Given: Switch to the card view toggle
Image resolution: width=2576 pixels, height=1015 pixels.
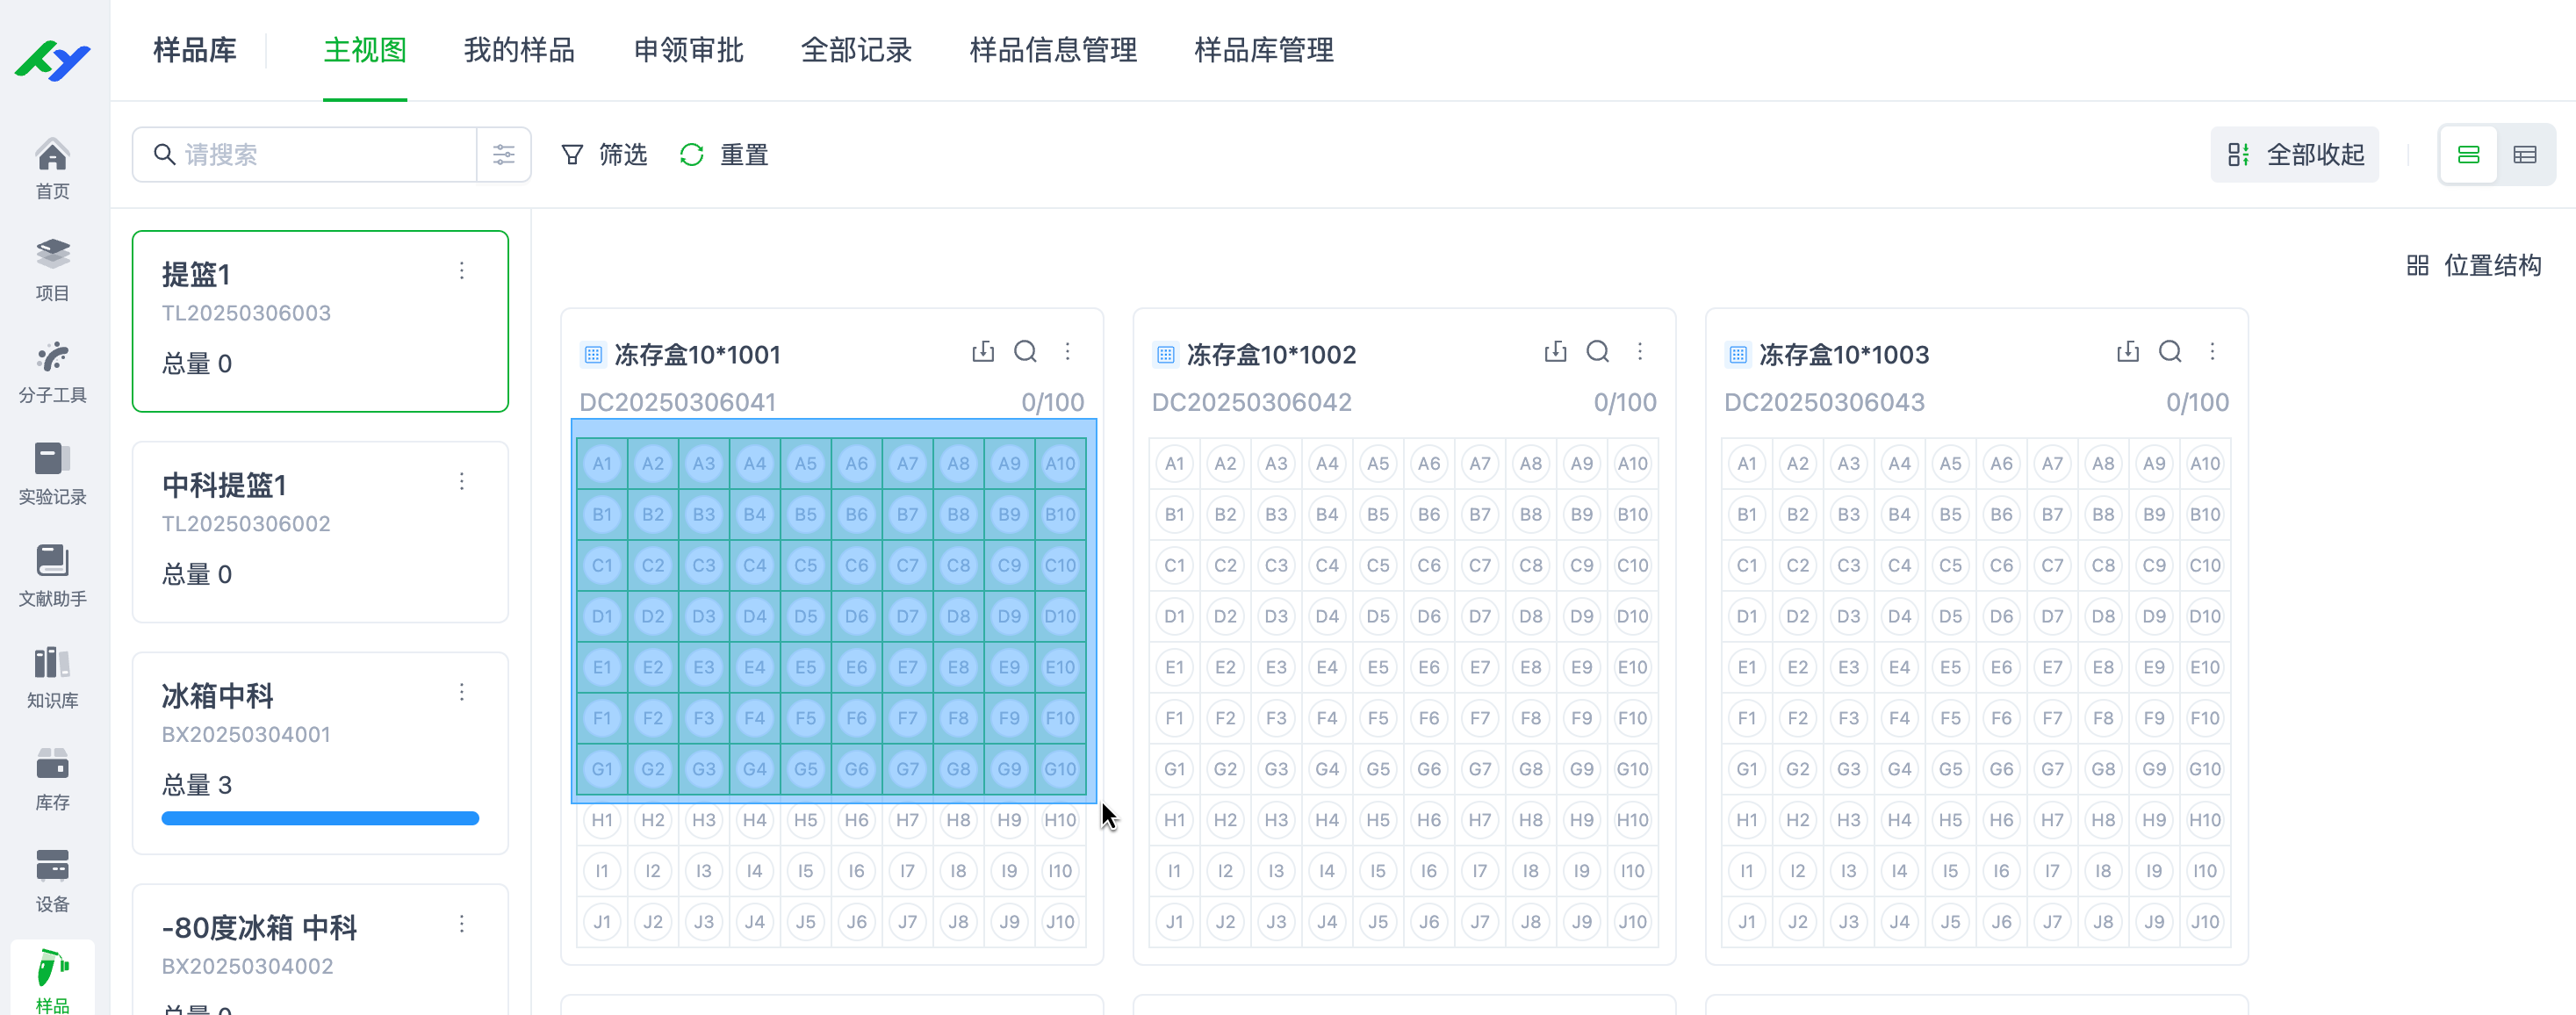Looking at the screenshot, I should coord(2468,154).
